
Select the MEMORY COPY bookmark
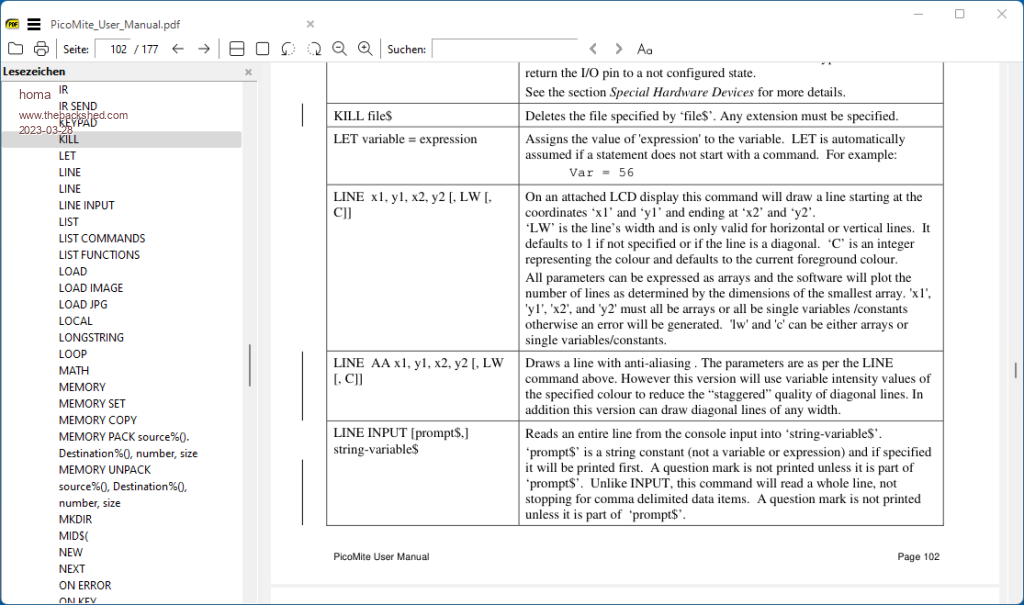(x=97, y=420)
